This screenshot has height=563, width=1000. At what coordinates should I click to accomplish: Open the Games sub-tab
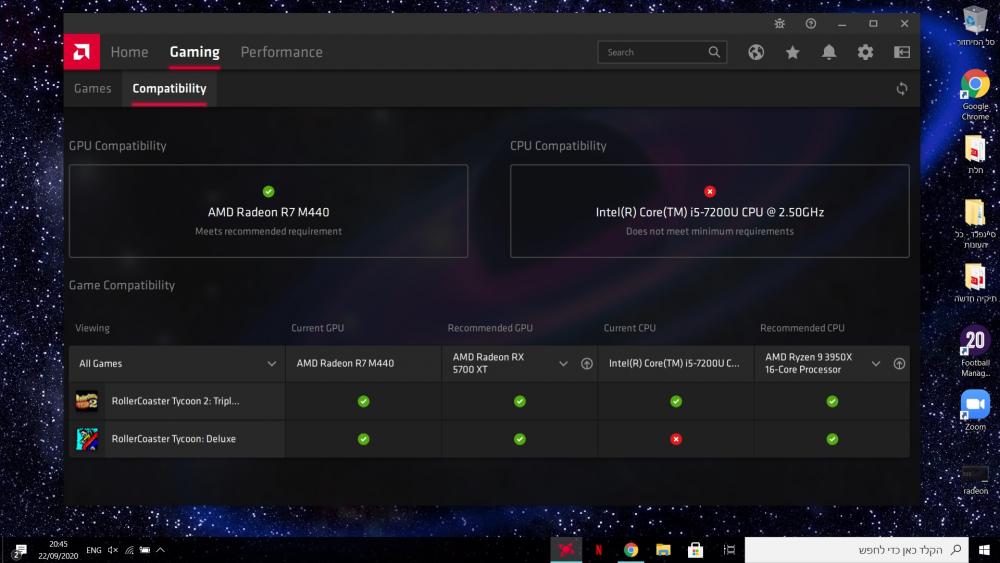(x=92, y=89)
